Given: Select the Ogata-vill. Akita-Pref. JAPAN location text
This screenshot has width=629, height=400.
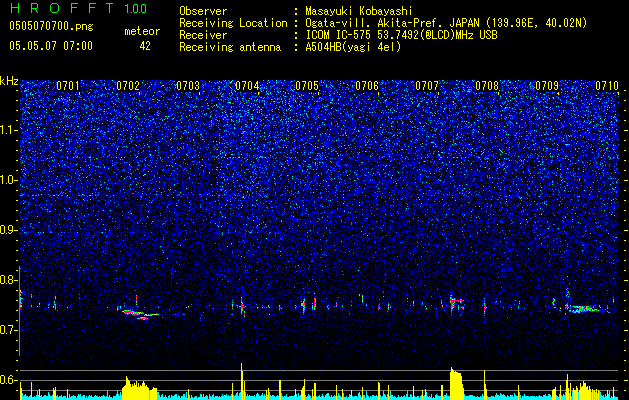Looking at the screenshot, I should (446, 23).
